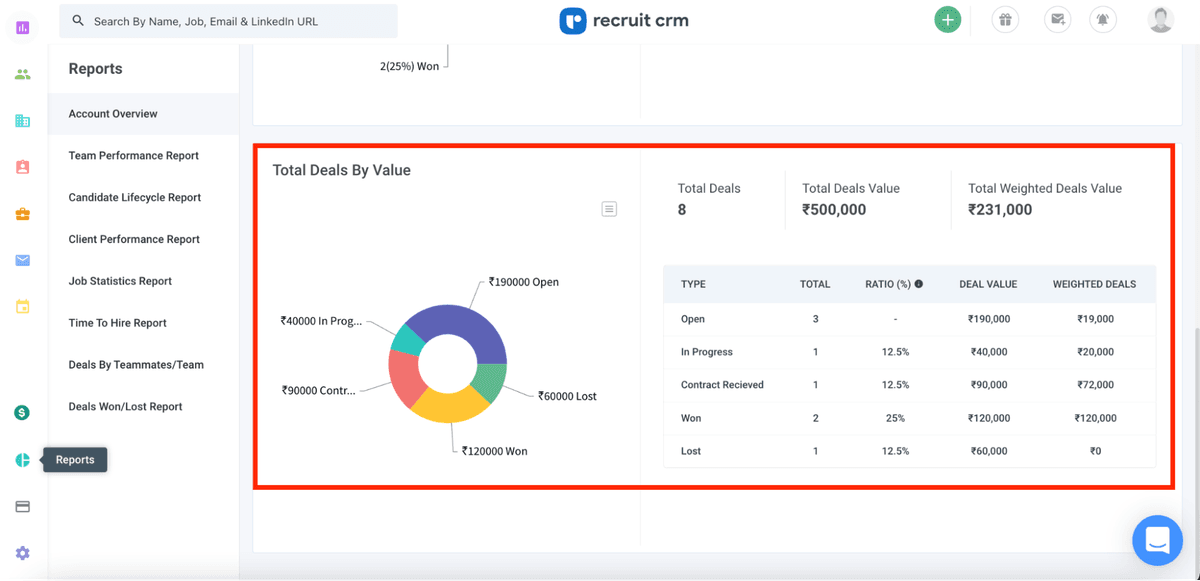Open the chat support widget
Image resolution: width=1200 pixels, height=581 pixels.
(1157, 540)
